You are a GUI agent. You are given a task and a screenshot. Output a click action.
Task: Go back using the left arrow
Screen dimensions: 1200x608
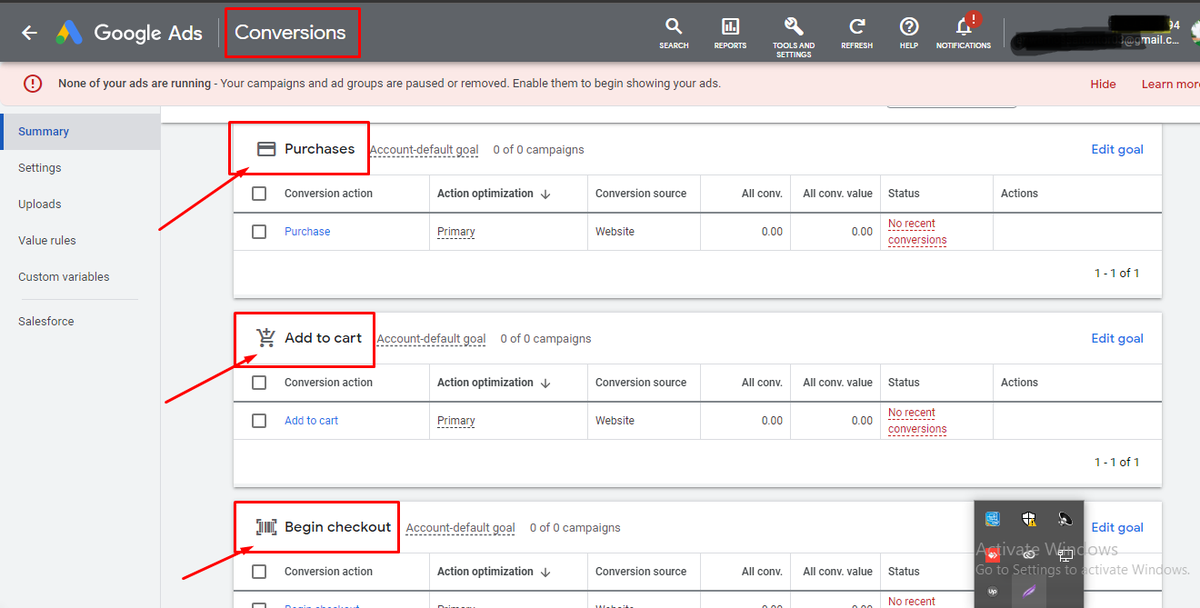coord(29,33)
